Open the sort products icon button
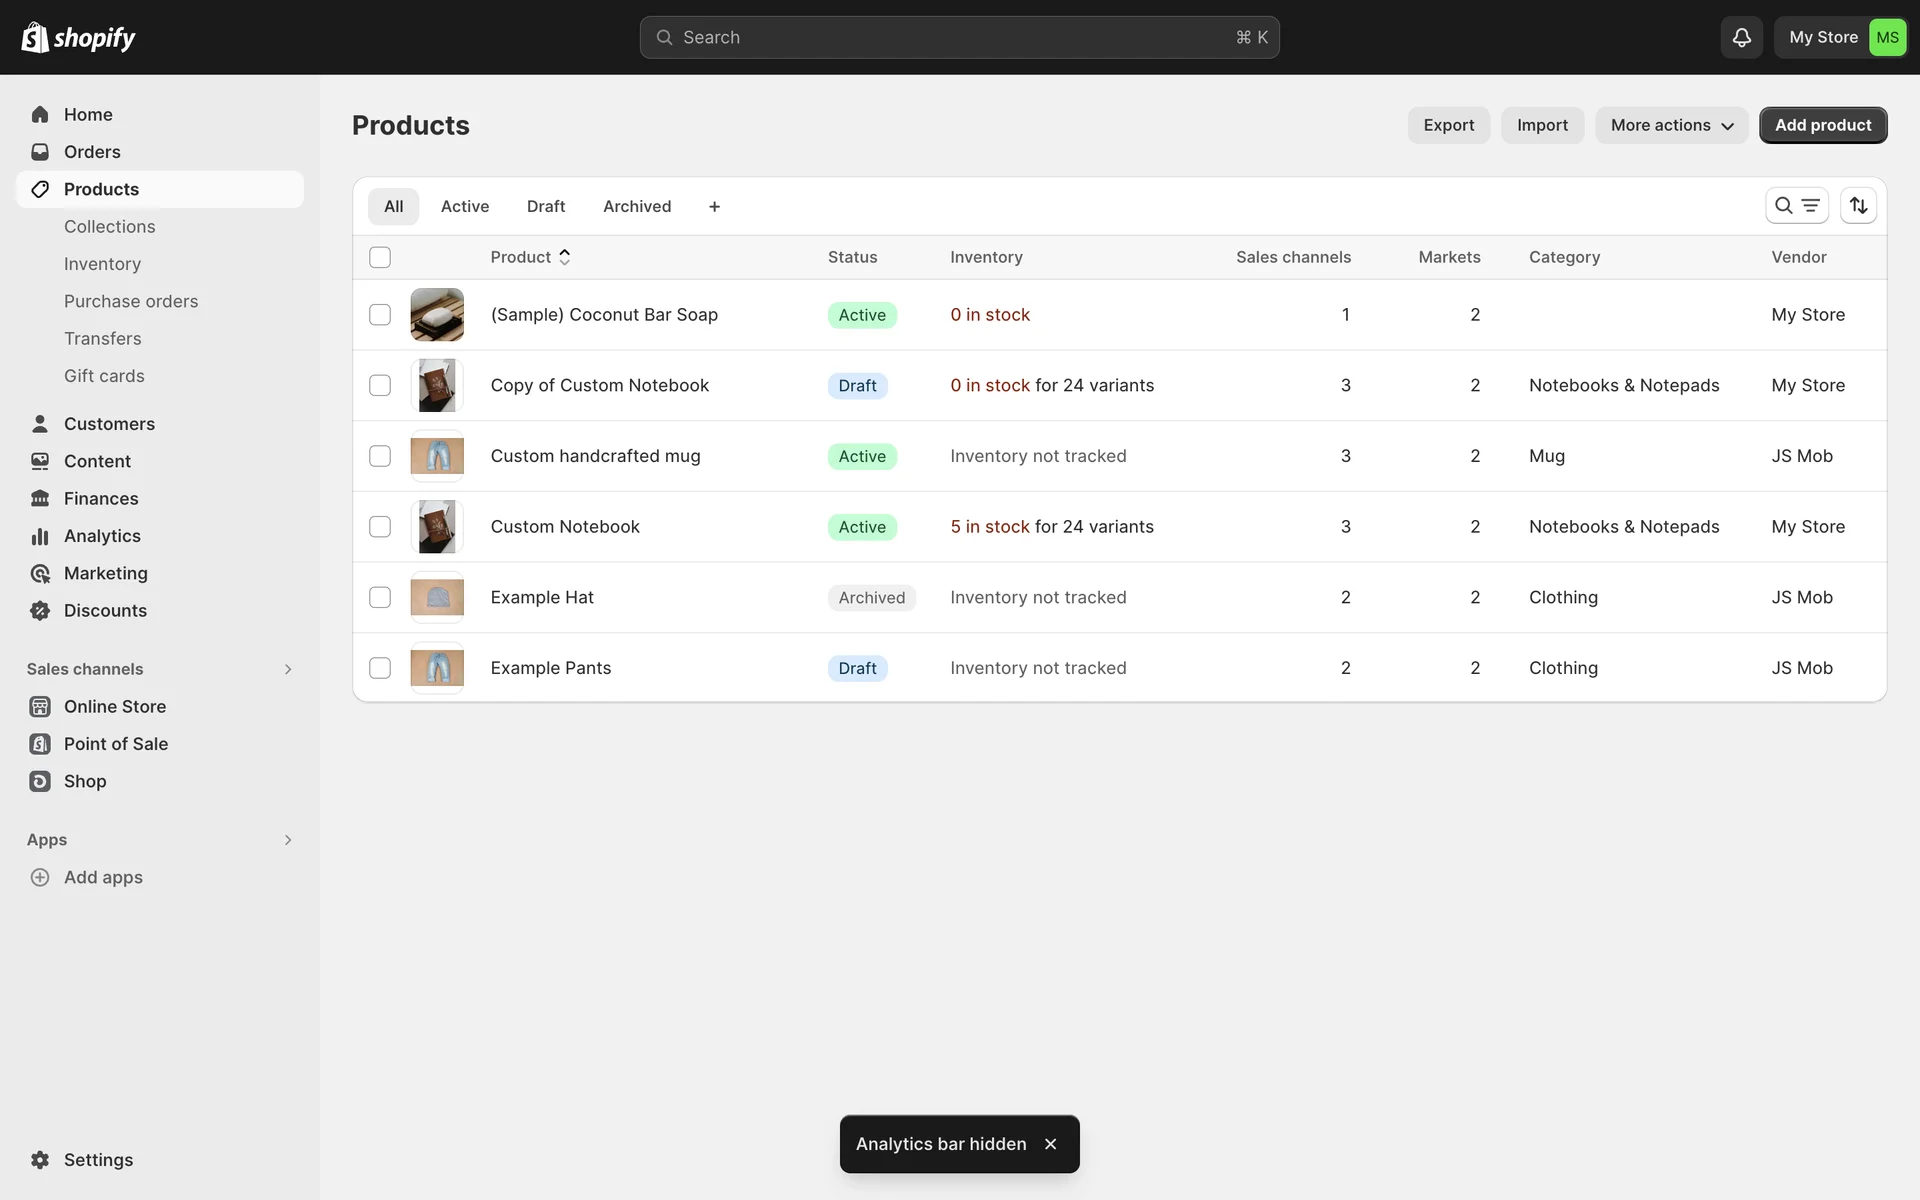The height and width of the screenshot is (1200, 1920). pyautogui.click(x=1858, y=206)
